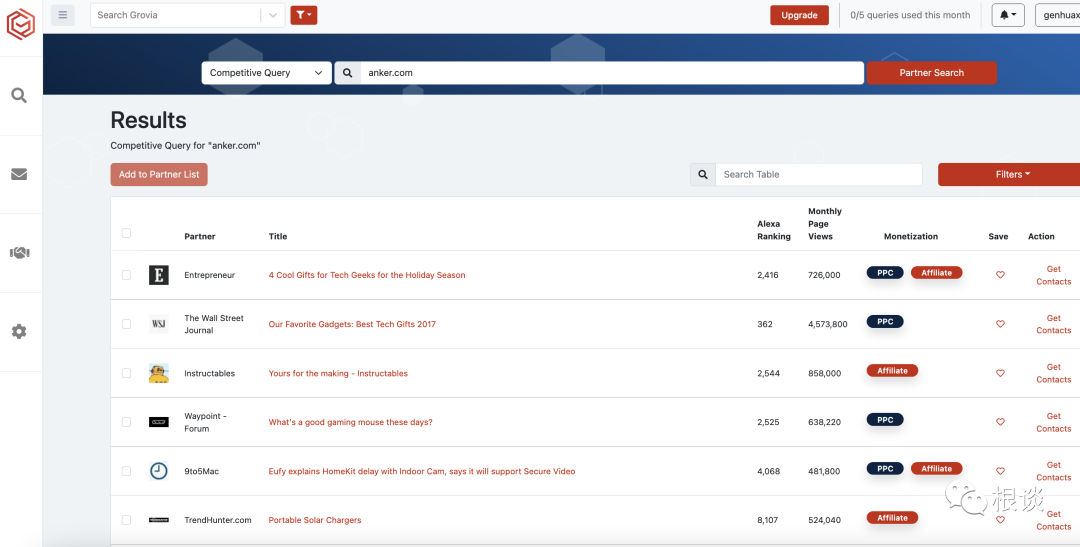This screenshot has height=547, width=1080.
Task: Open the red Filters dropdown
Action: pos(1011,174)
